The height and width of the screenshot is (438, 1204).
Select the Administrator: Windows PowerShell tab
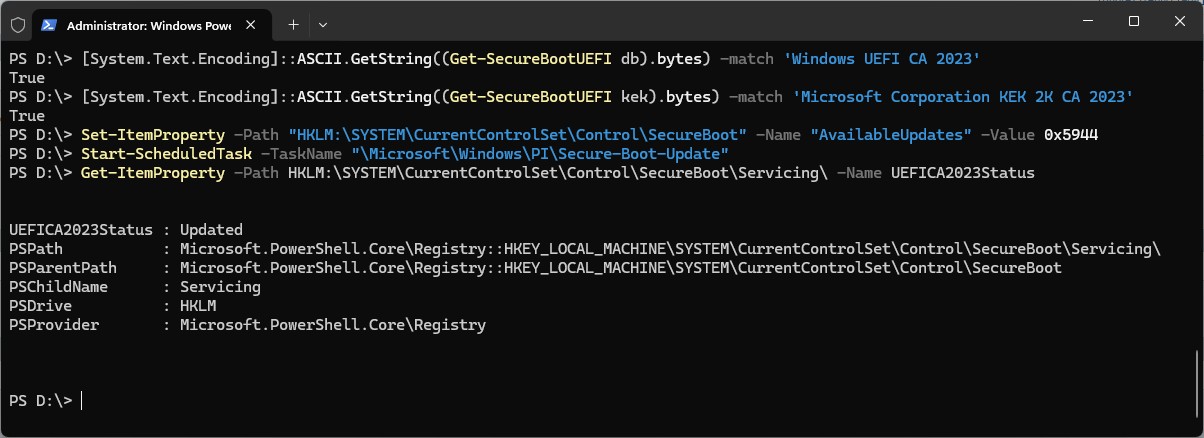[x=140, y=23]
